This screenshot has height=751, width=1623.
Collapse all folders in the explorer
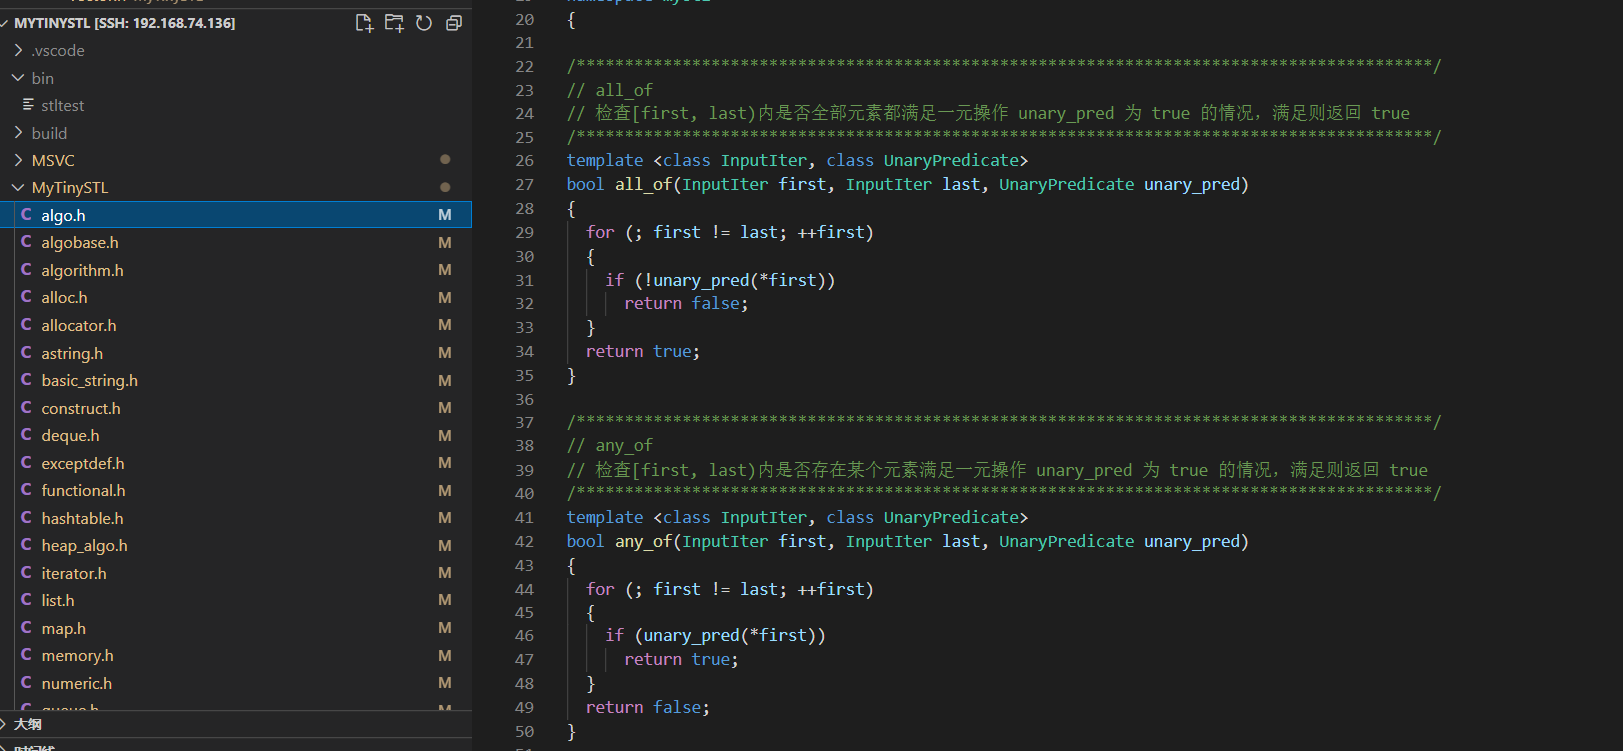point(454,23)
